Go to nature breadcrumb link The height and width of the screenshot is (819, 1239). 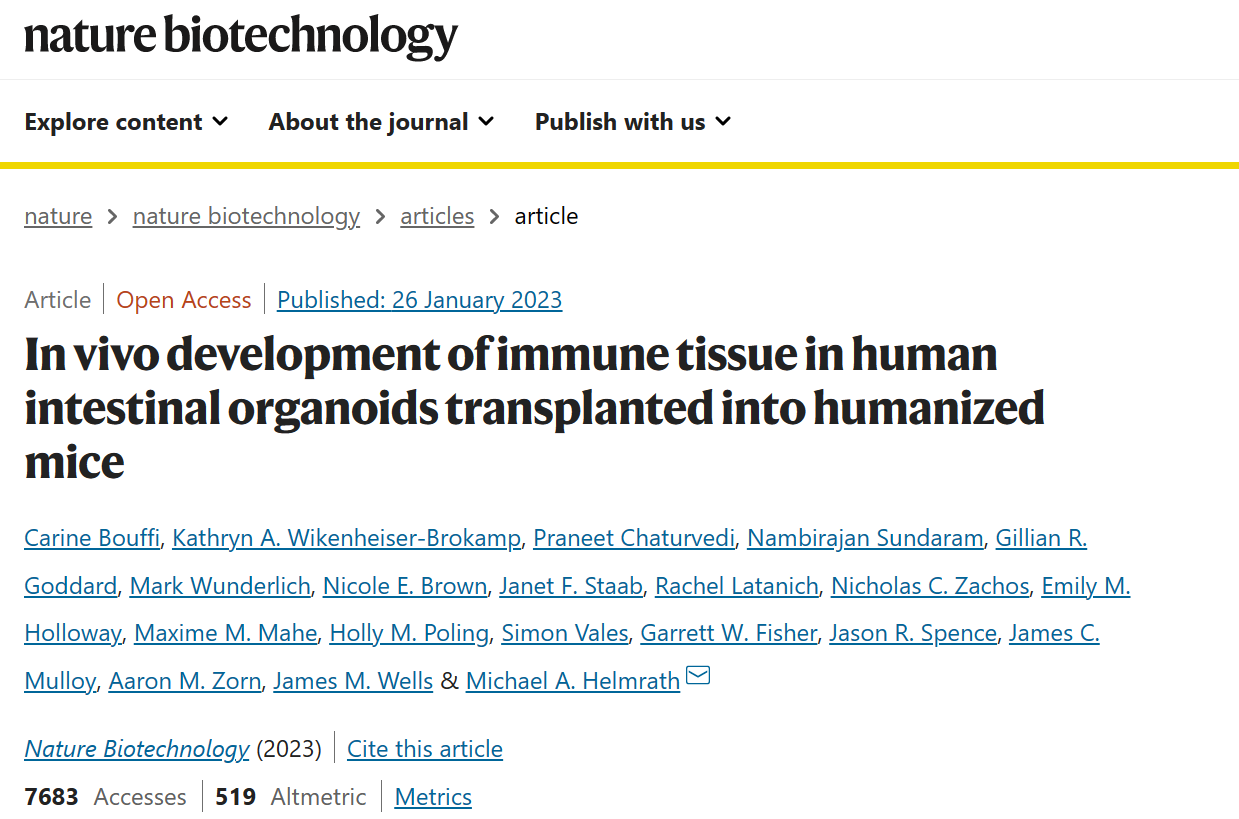pyautogui.click(x=58, y=216)
